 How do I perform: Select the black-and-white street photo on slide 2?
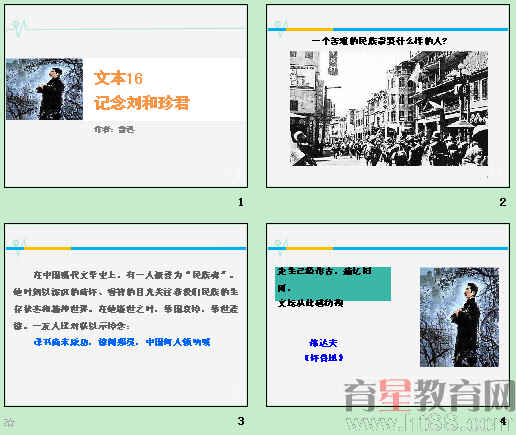[x=389, y=108]
